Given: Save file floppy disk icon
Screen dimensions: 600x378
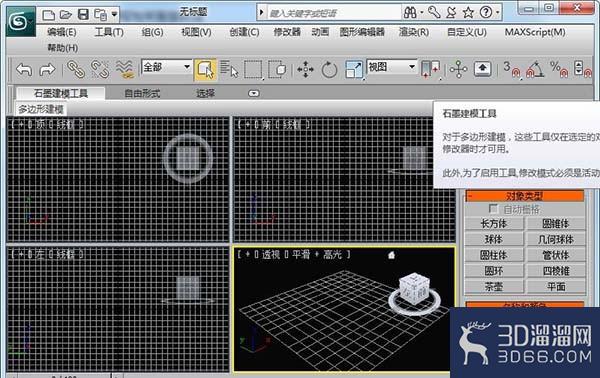Looking at the screenshot, I should coord(83,15).
